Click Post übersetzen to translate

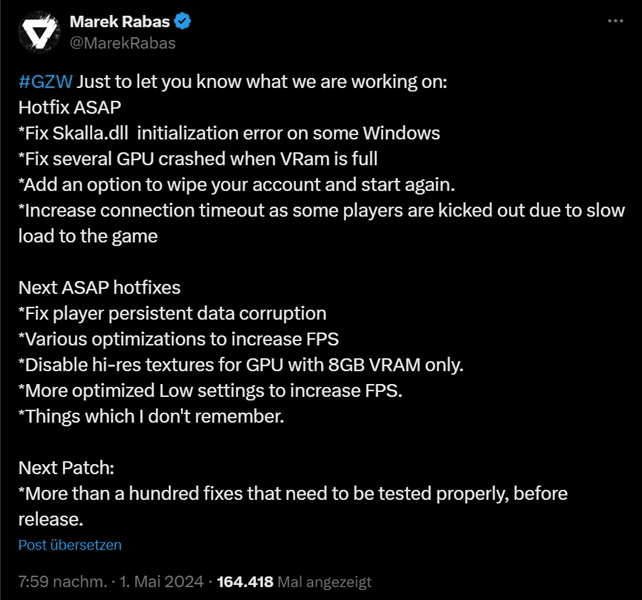coord(70,545)
